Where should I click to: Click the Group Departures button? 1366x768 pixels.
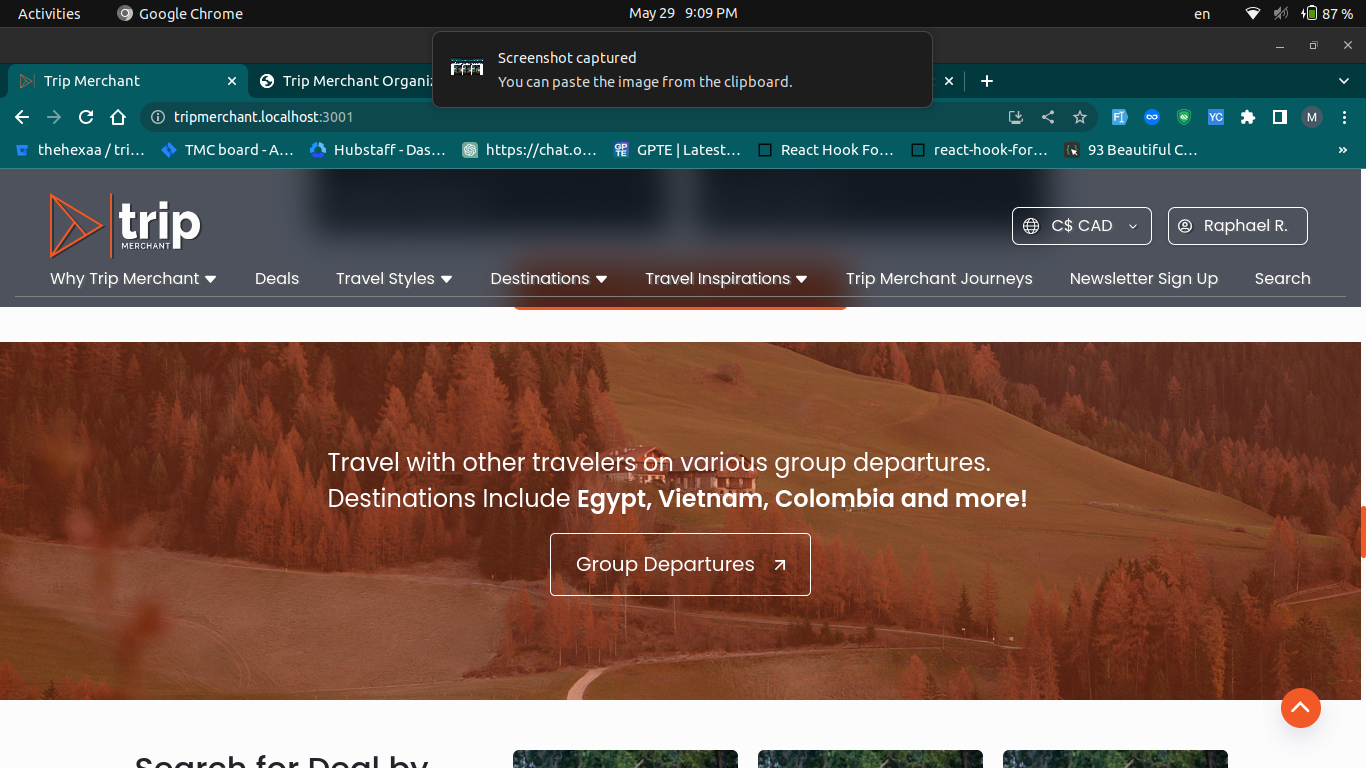(x=680, y=565)
